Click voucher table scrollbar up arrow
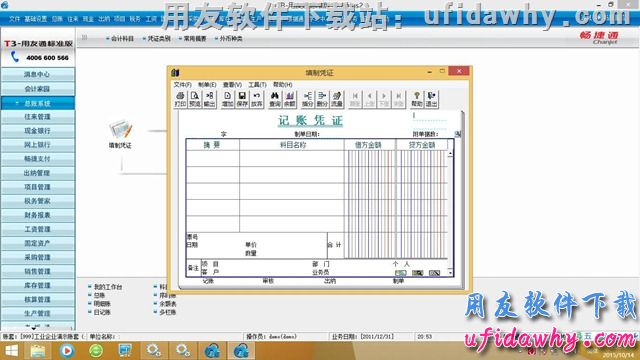 (450, 153)
